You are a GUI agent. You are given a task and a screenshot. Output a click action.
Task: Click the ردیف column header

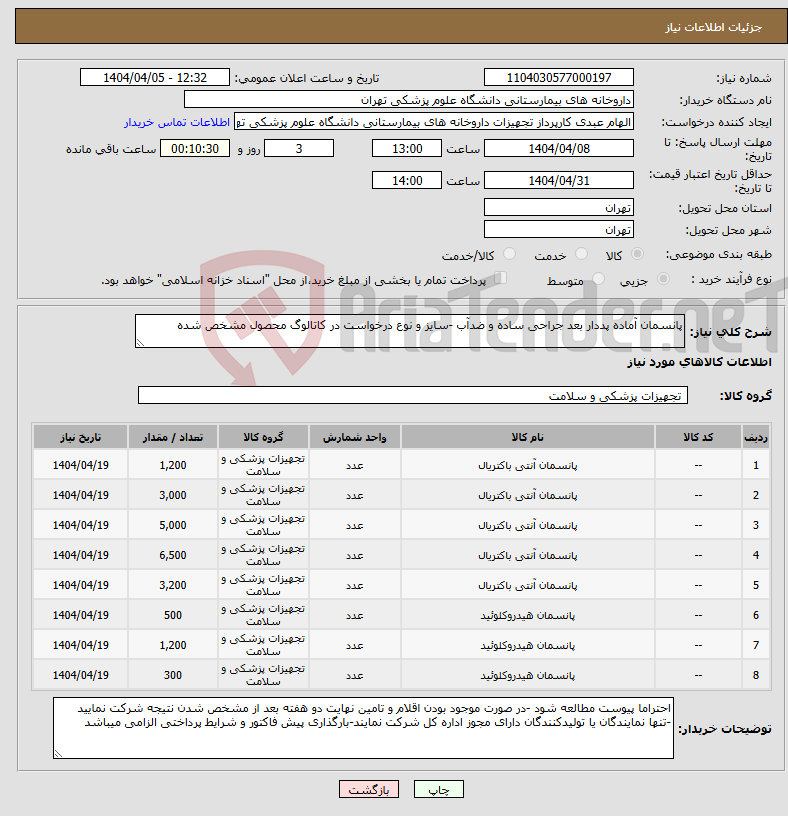(x=756, y=437)
